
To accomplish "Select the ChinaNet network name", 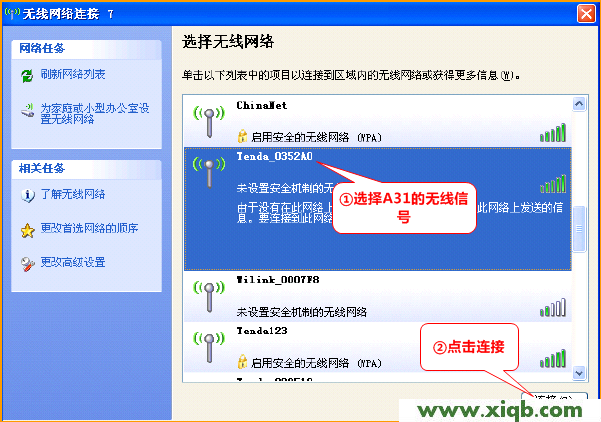I will coord(261,105).
